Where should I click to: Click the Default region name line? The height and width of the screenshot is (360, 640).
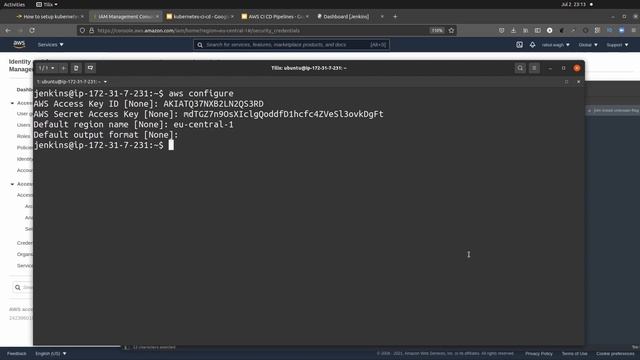point(133,124)
